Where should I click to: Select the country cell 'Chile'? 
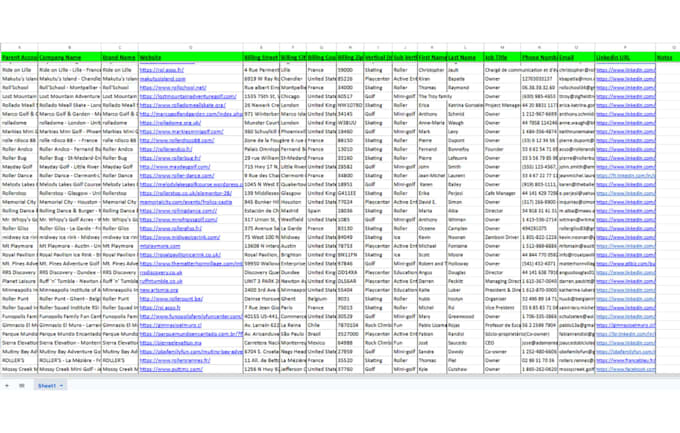pyautogui.click(x=321, y=325)
